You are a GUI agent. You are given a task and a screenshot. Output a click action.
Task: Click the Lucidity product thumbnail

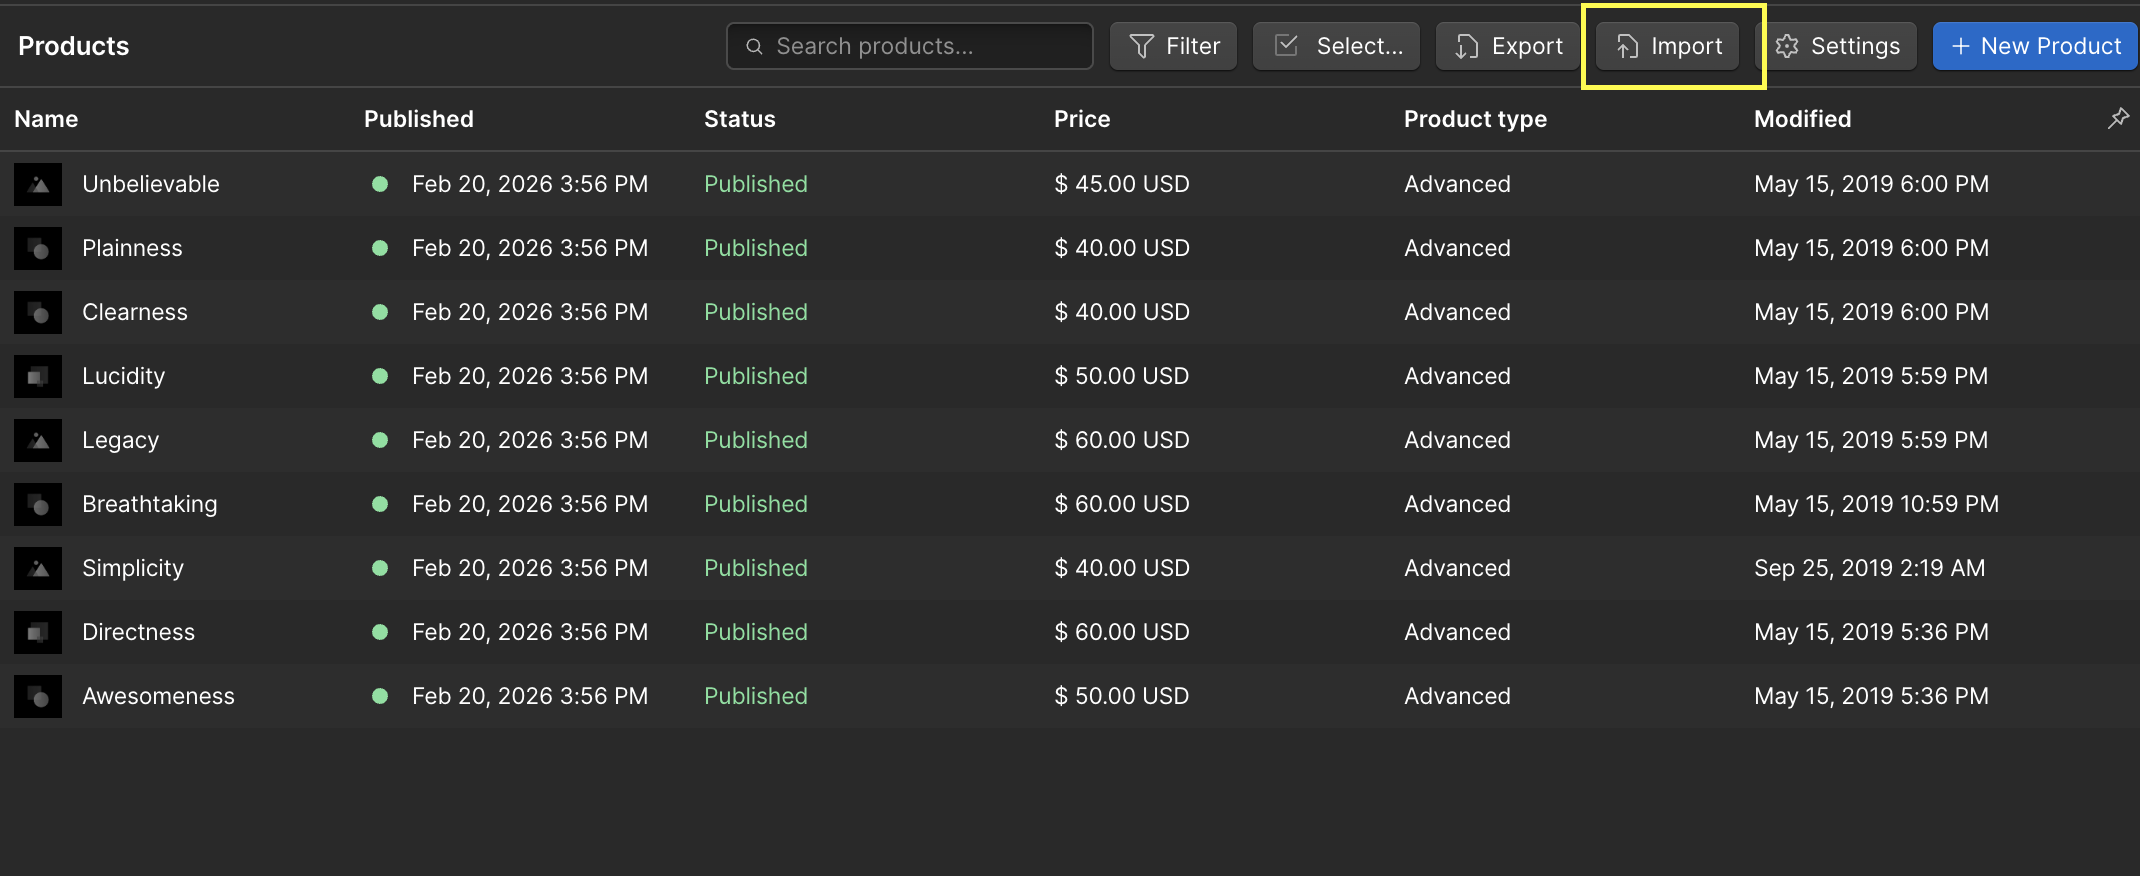(38, 376)
